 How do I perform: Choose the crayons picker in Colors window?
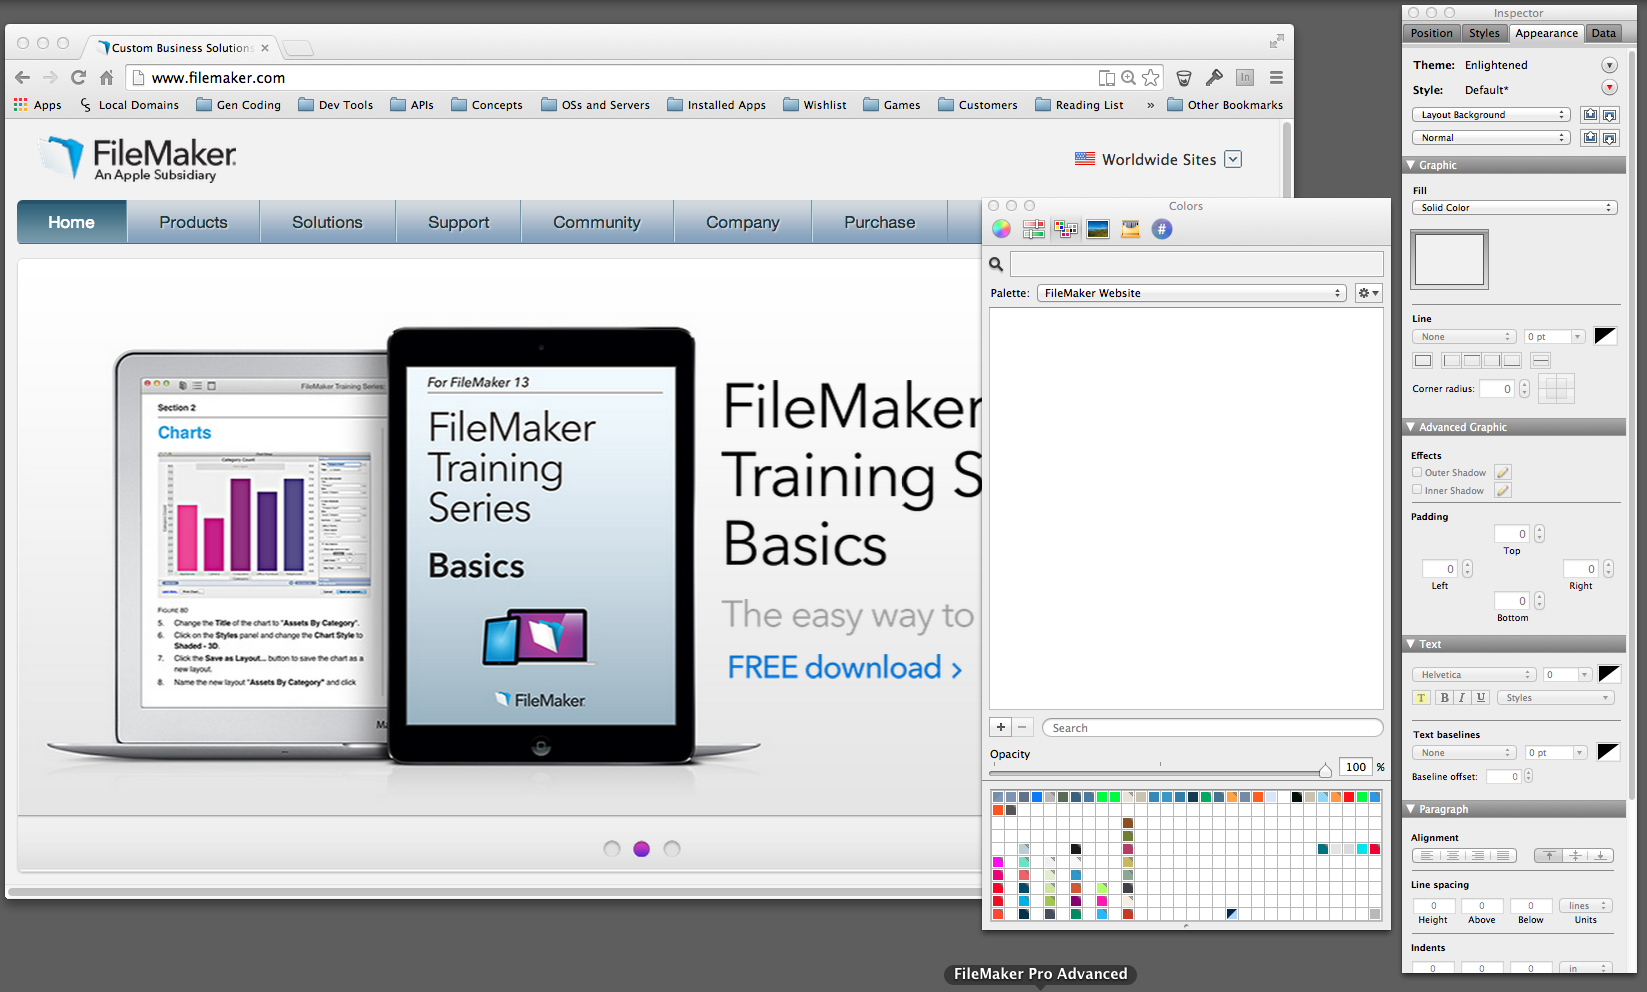pos(1130,229)
